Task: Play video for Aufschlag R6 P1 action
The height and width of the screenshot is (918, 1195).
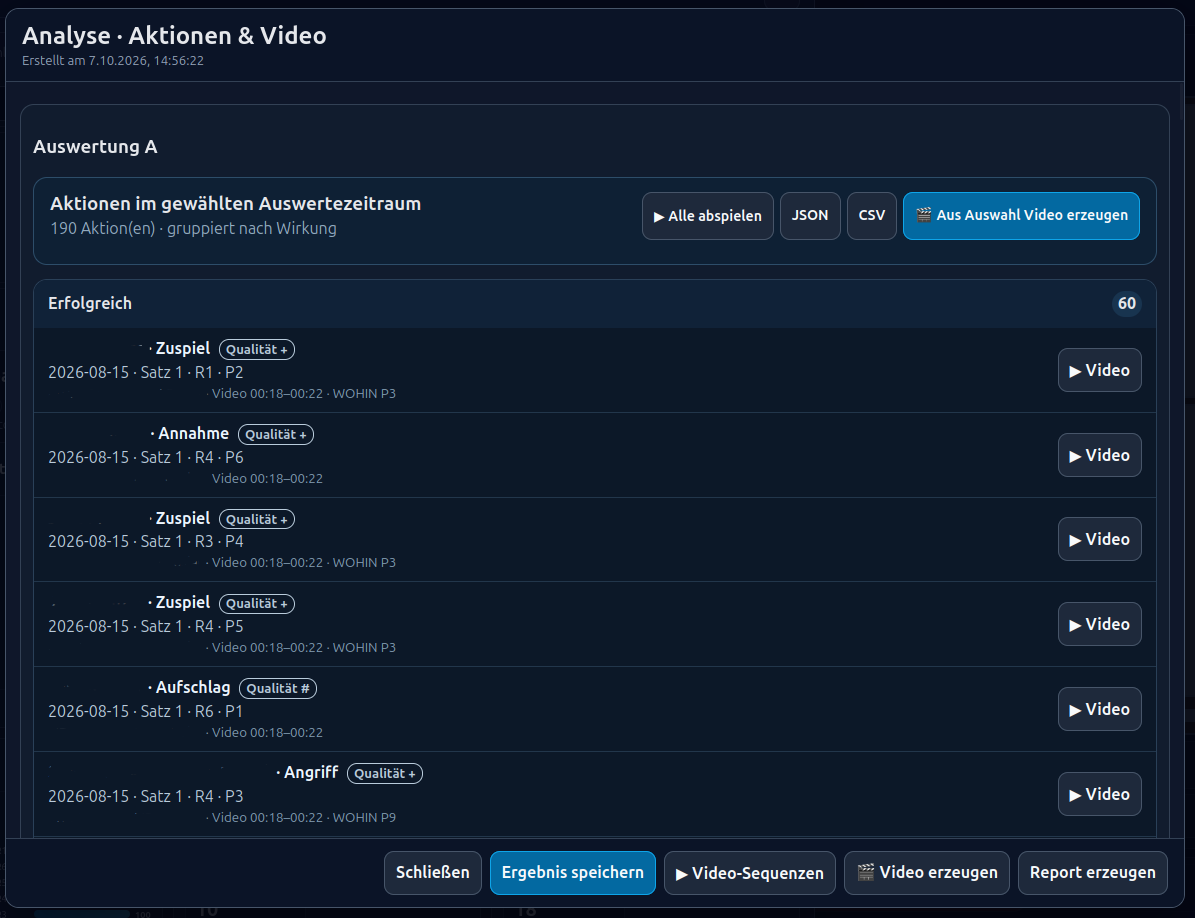Action: (1099, 709)
